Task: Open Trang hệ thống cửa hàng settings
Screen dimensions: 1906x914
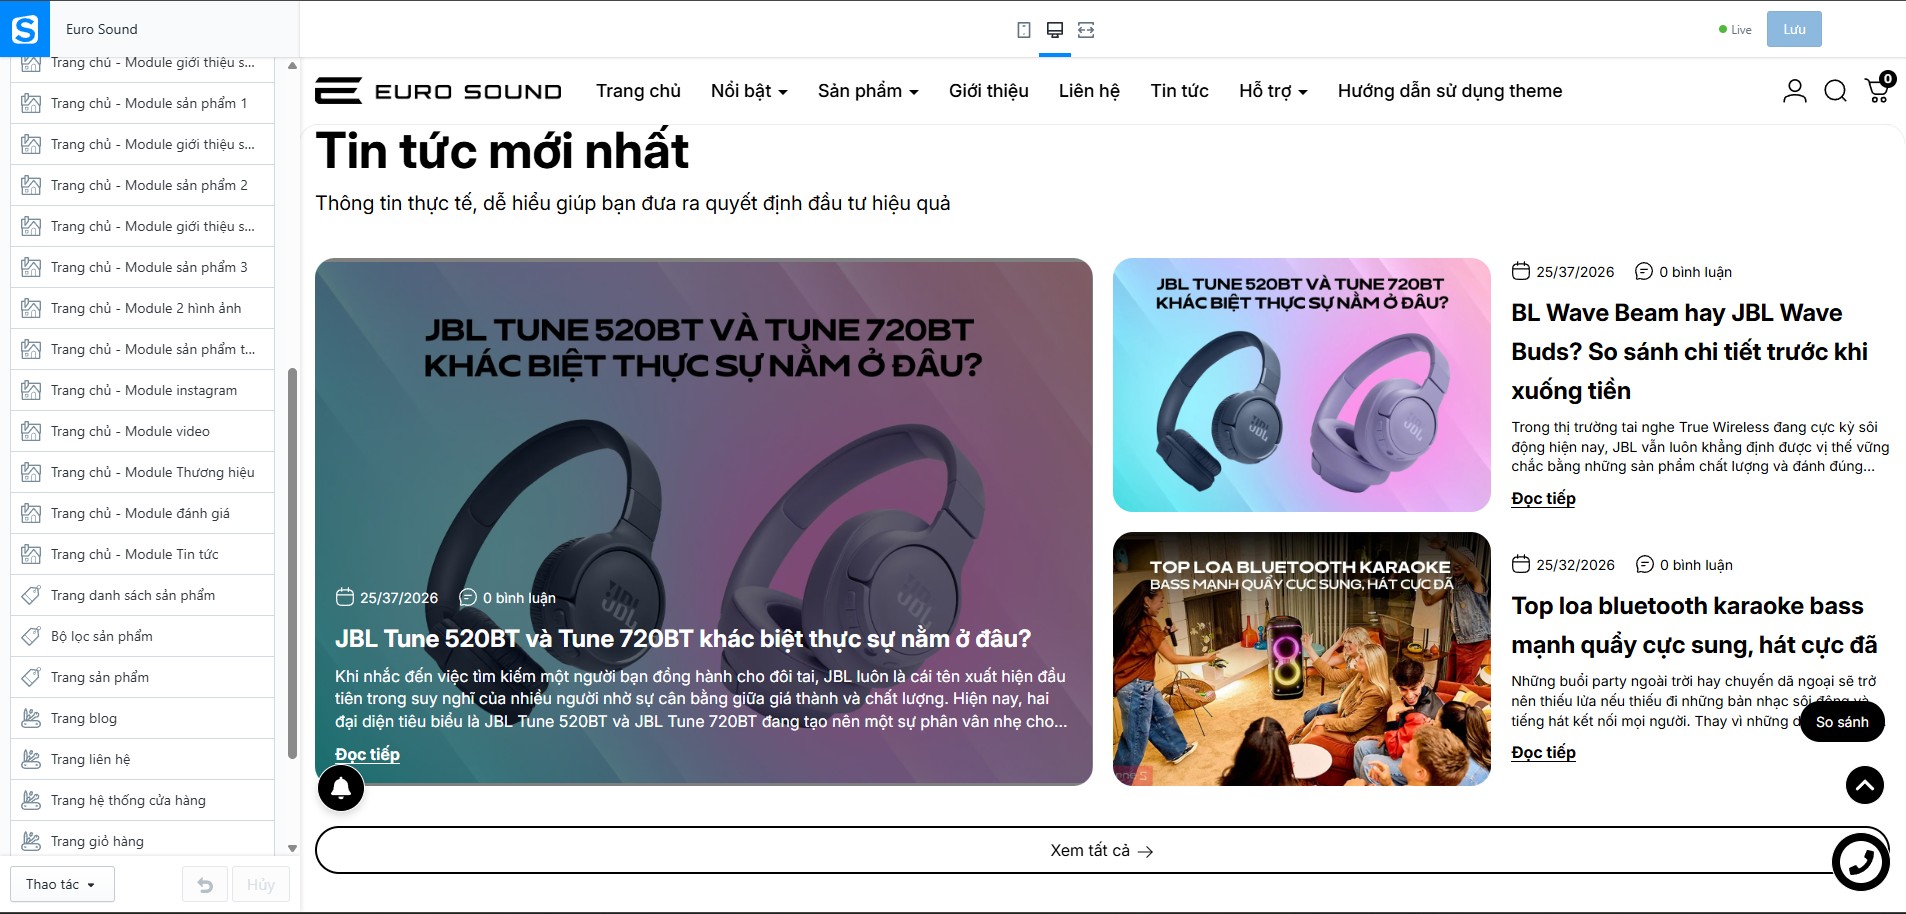Action: point(142,800)
